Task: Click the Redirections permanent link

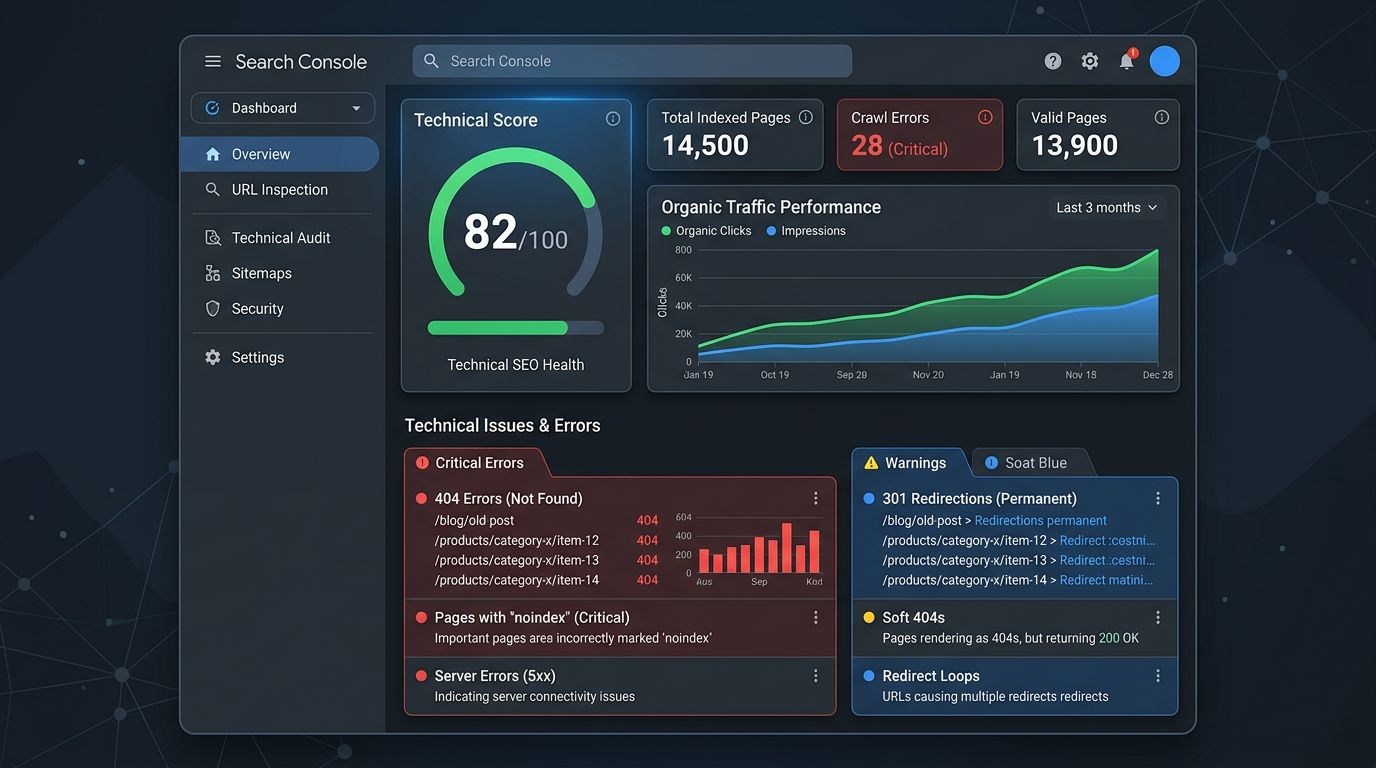Action: [1041, 520]
